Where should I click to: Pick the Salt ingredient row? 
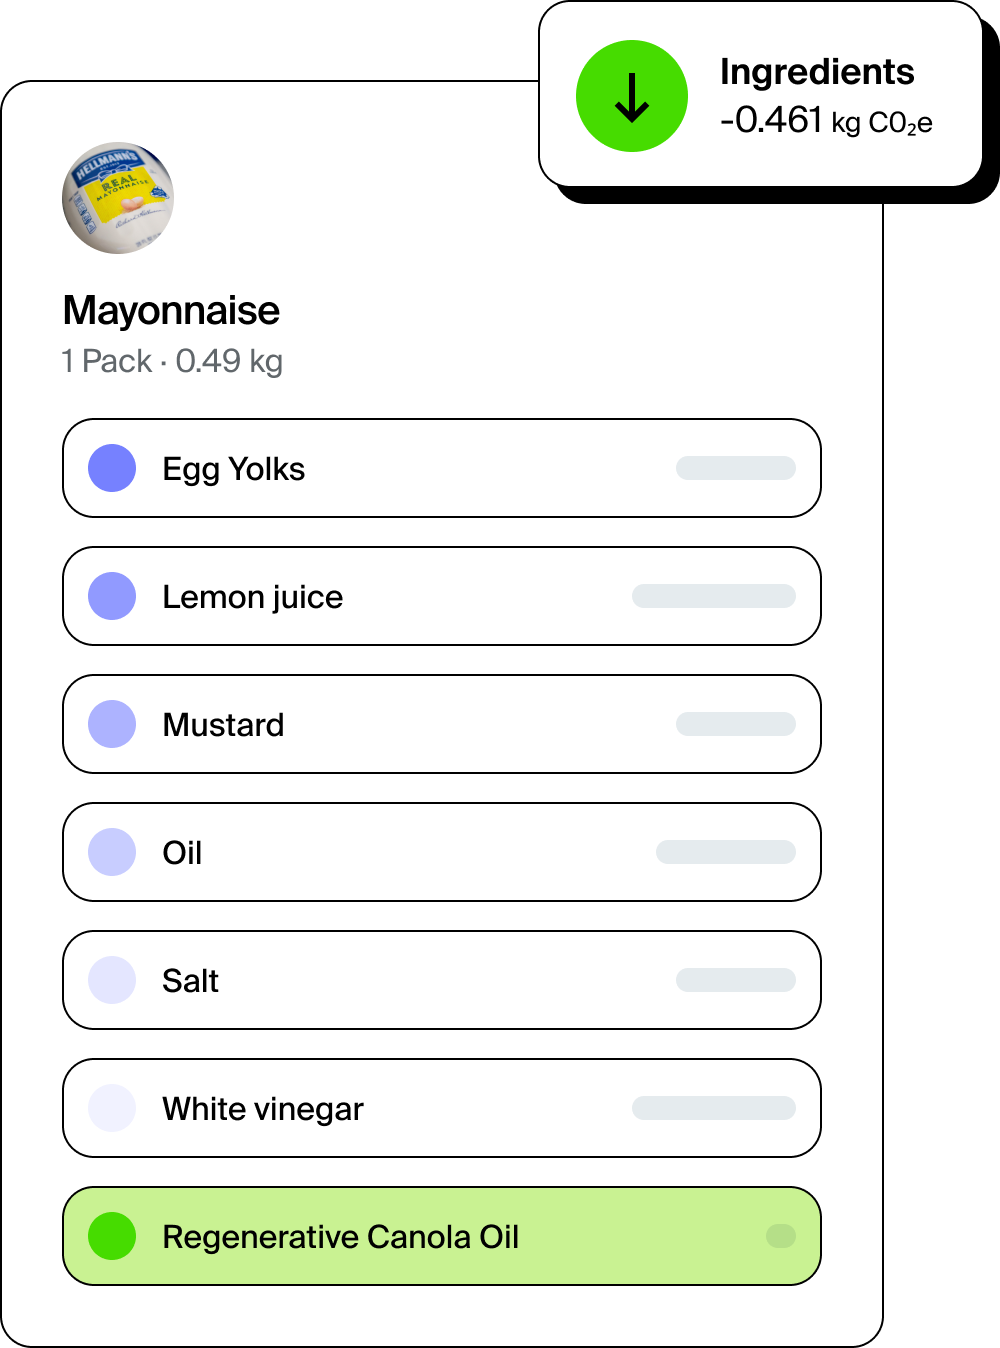[x=442, y=980]
